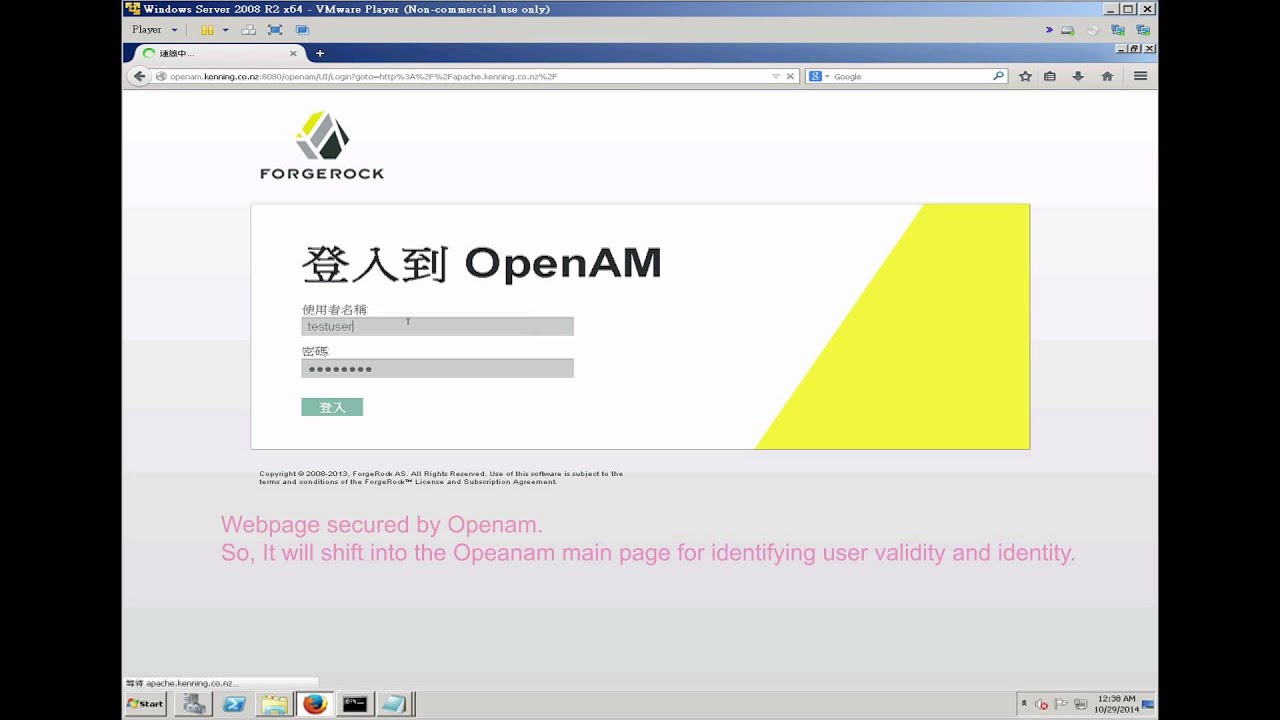1280x720 pixels.
Task: Click first VMware network adapter icon
Action: 1117,30
